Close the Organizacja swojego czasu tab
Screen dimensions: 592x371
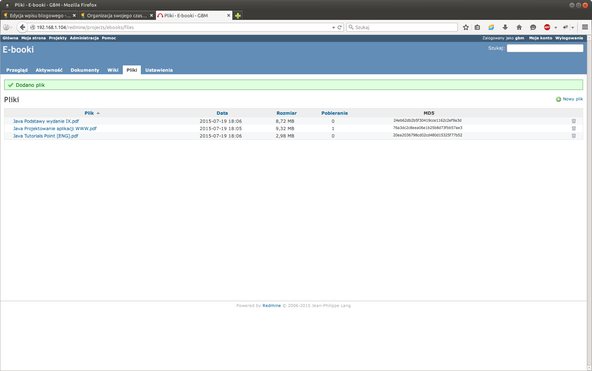pos(151,15)
